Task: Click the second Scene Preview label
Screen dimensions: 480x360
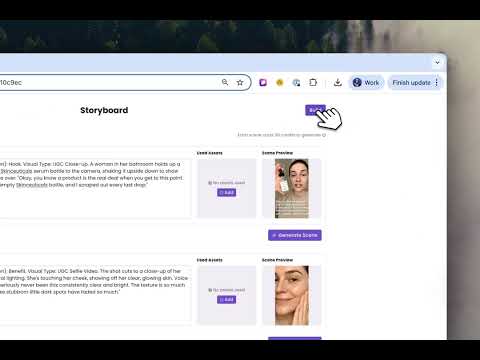Action: (x=277, y=260)
